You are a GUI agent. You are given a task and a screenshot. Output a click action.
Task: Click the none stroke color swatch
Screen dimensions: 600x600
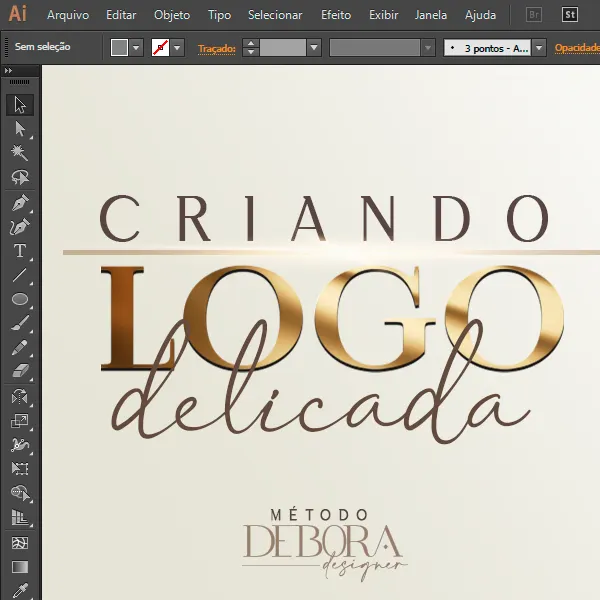160,48
